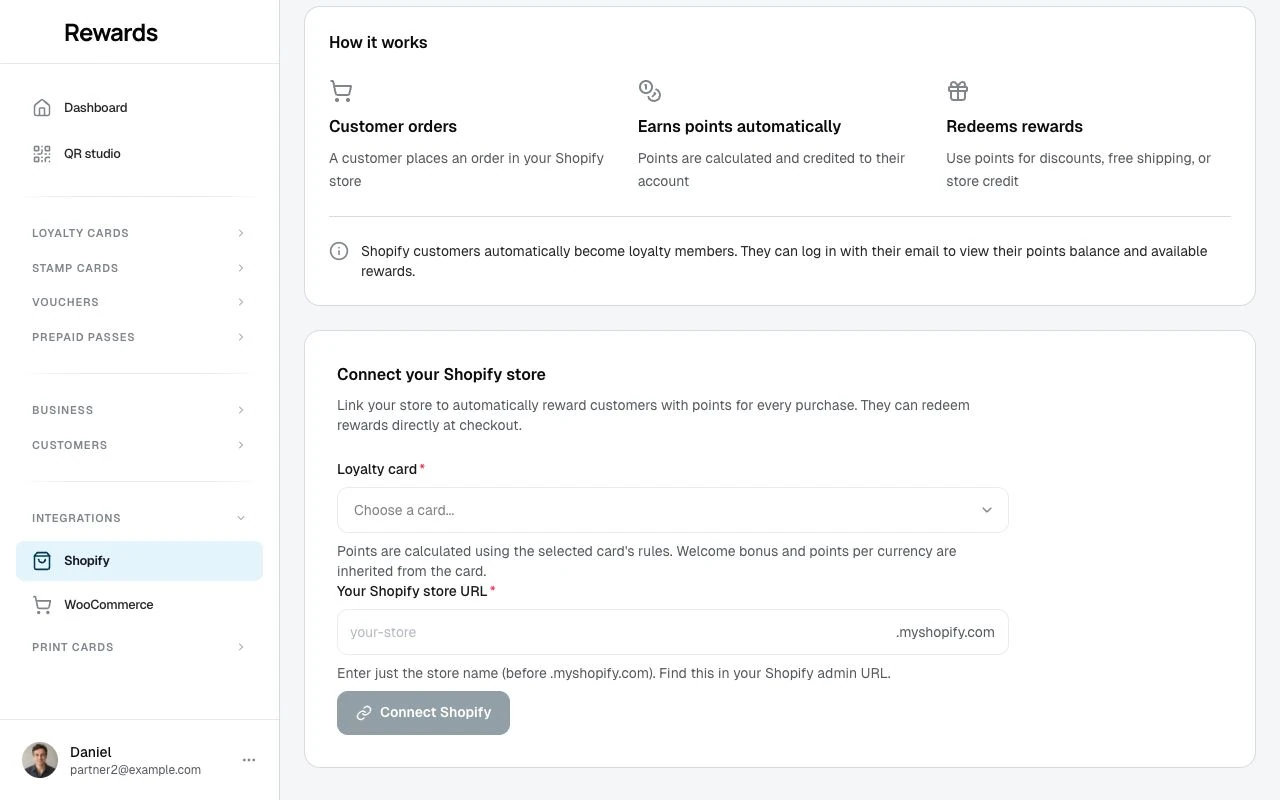1280x800 pixels.
Task: Expand the Customers section
Action: 139,445
